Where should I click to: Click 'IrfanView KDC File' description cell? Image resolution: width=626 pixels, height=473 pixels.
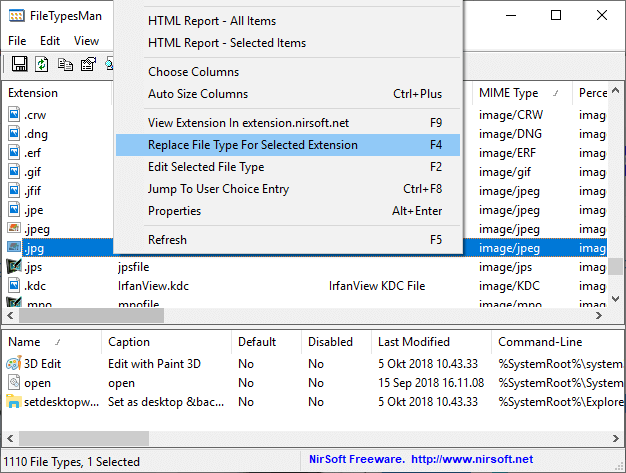click(x=377, y=286)
